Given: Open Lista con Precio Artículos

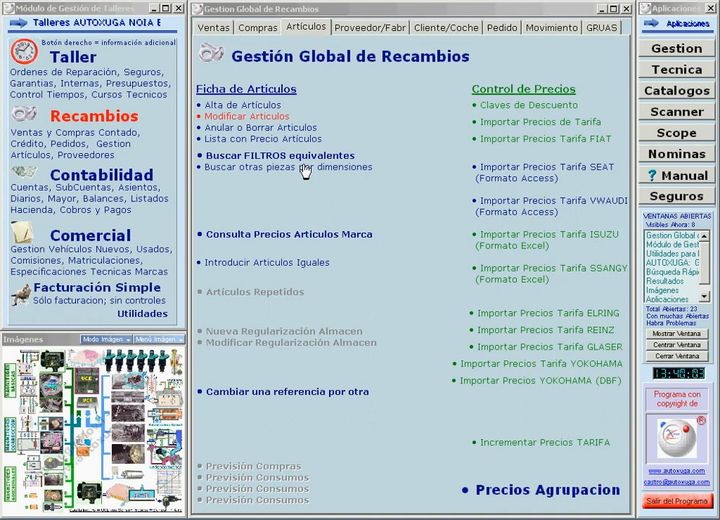Looking at the screenshot, I should point(263,139).
